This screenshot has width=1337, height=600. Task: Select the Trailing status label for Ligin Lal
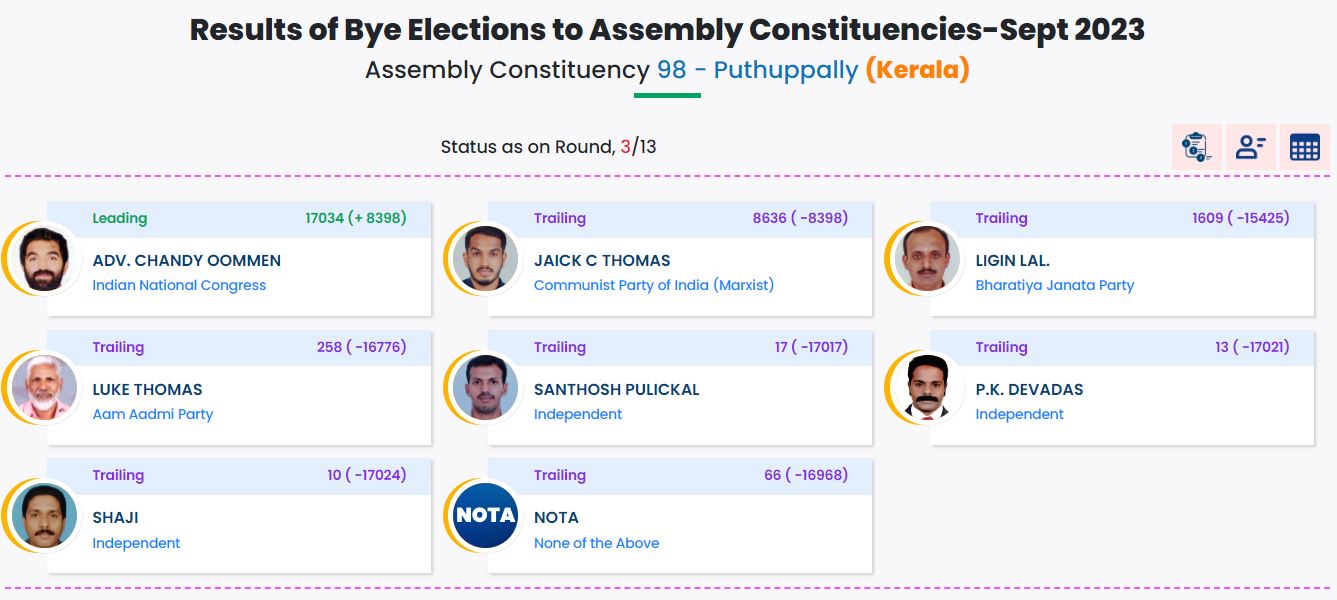(x=1002, y=217)
